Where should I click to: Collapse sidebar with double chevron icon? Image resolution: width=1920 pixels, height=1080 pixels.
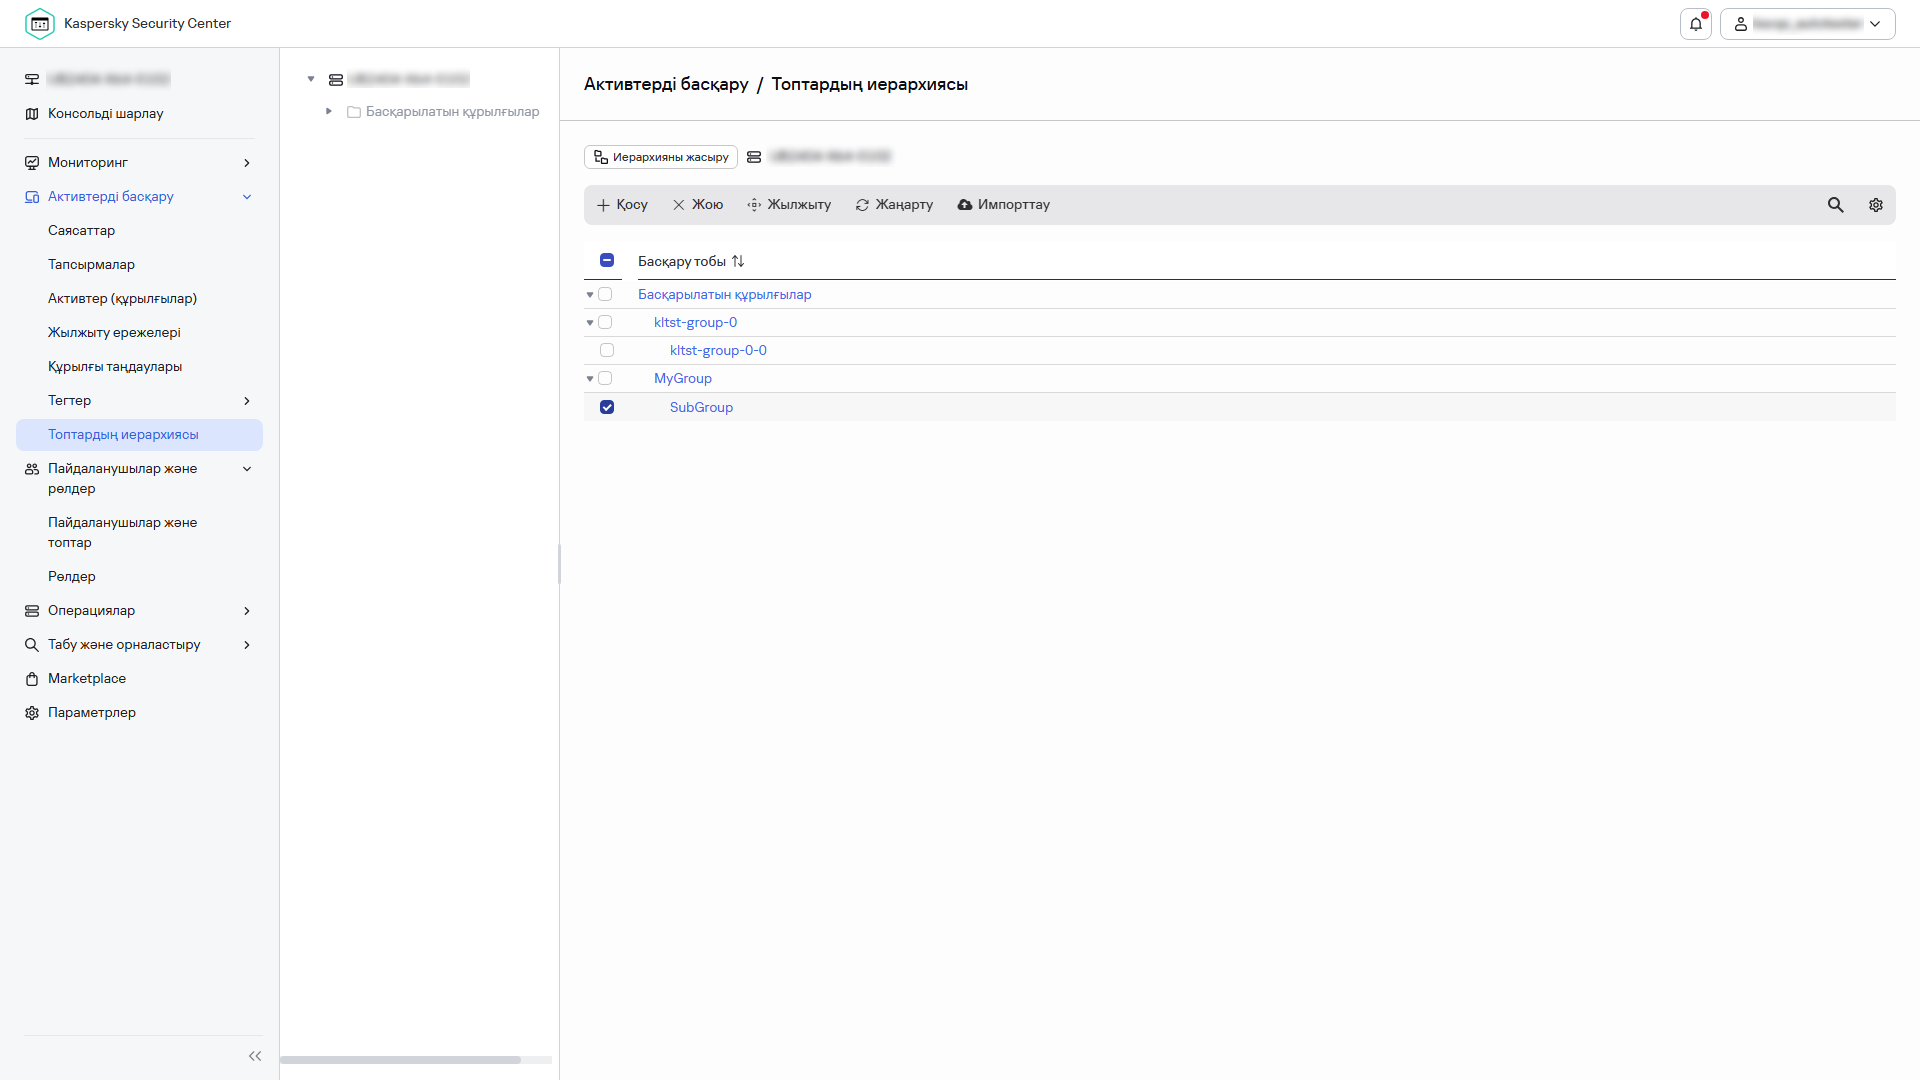click(254, 1056)
